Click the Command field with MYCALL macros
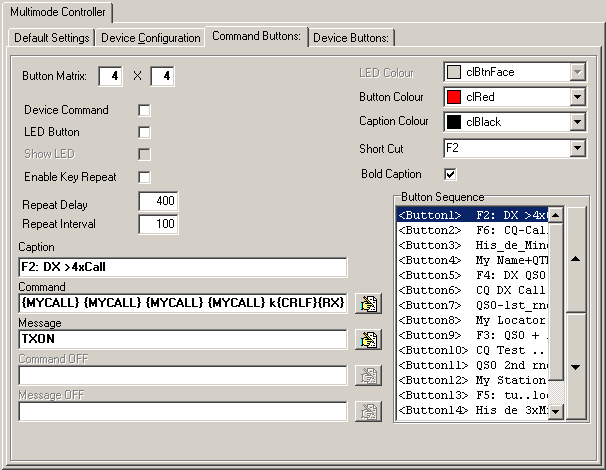Viewport: 606px width, 470px height. [182, 303]
